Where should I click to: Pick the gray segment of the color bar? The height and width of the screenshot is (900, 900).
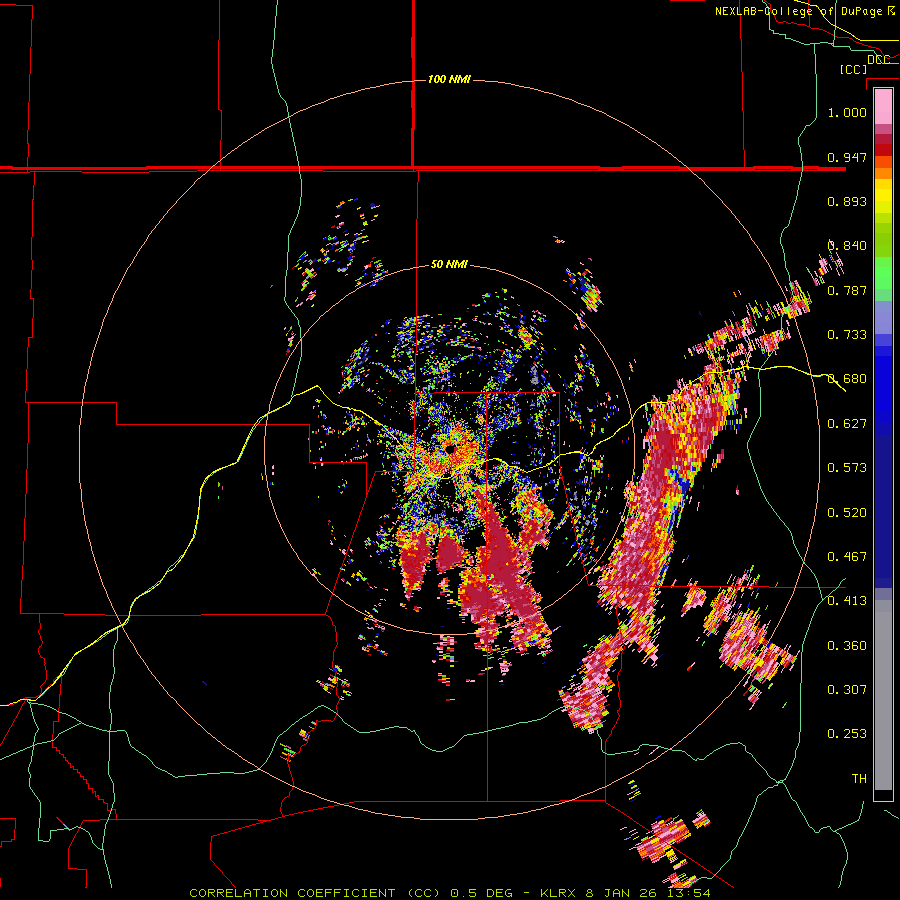point(883,695)
